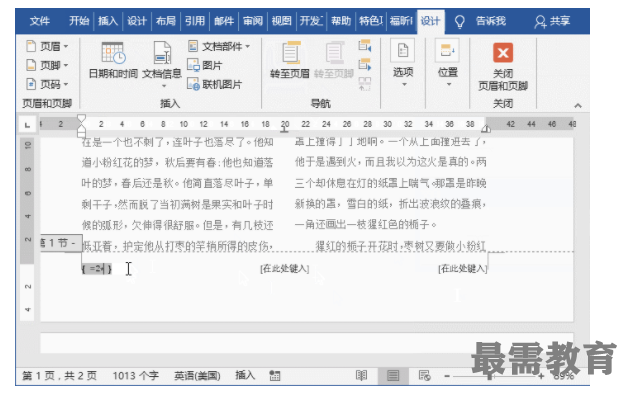
Task: Click the page count 第1页，共2页
Action: 60,376
